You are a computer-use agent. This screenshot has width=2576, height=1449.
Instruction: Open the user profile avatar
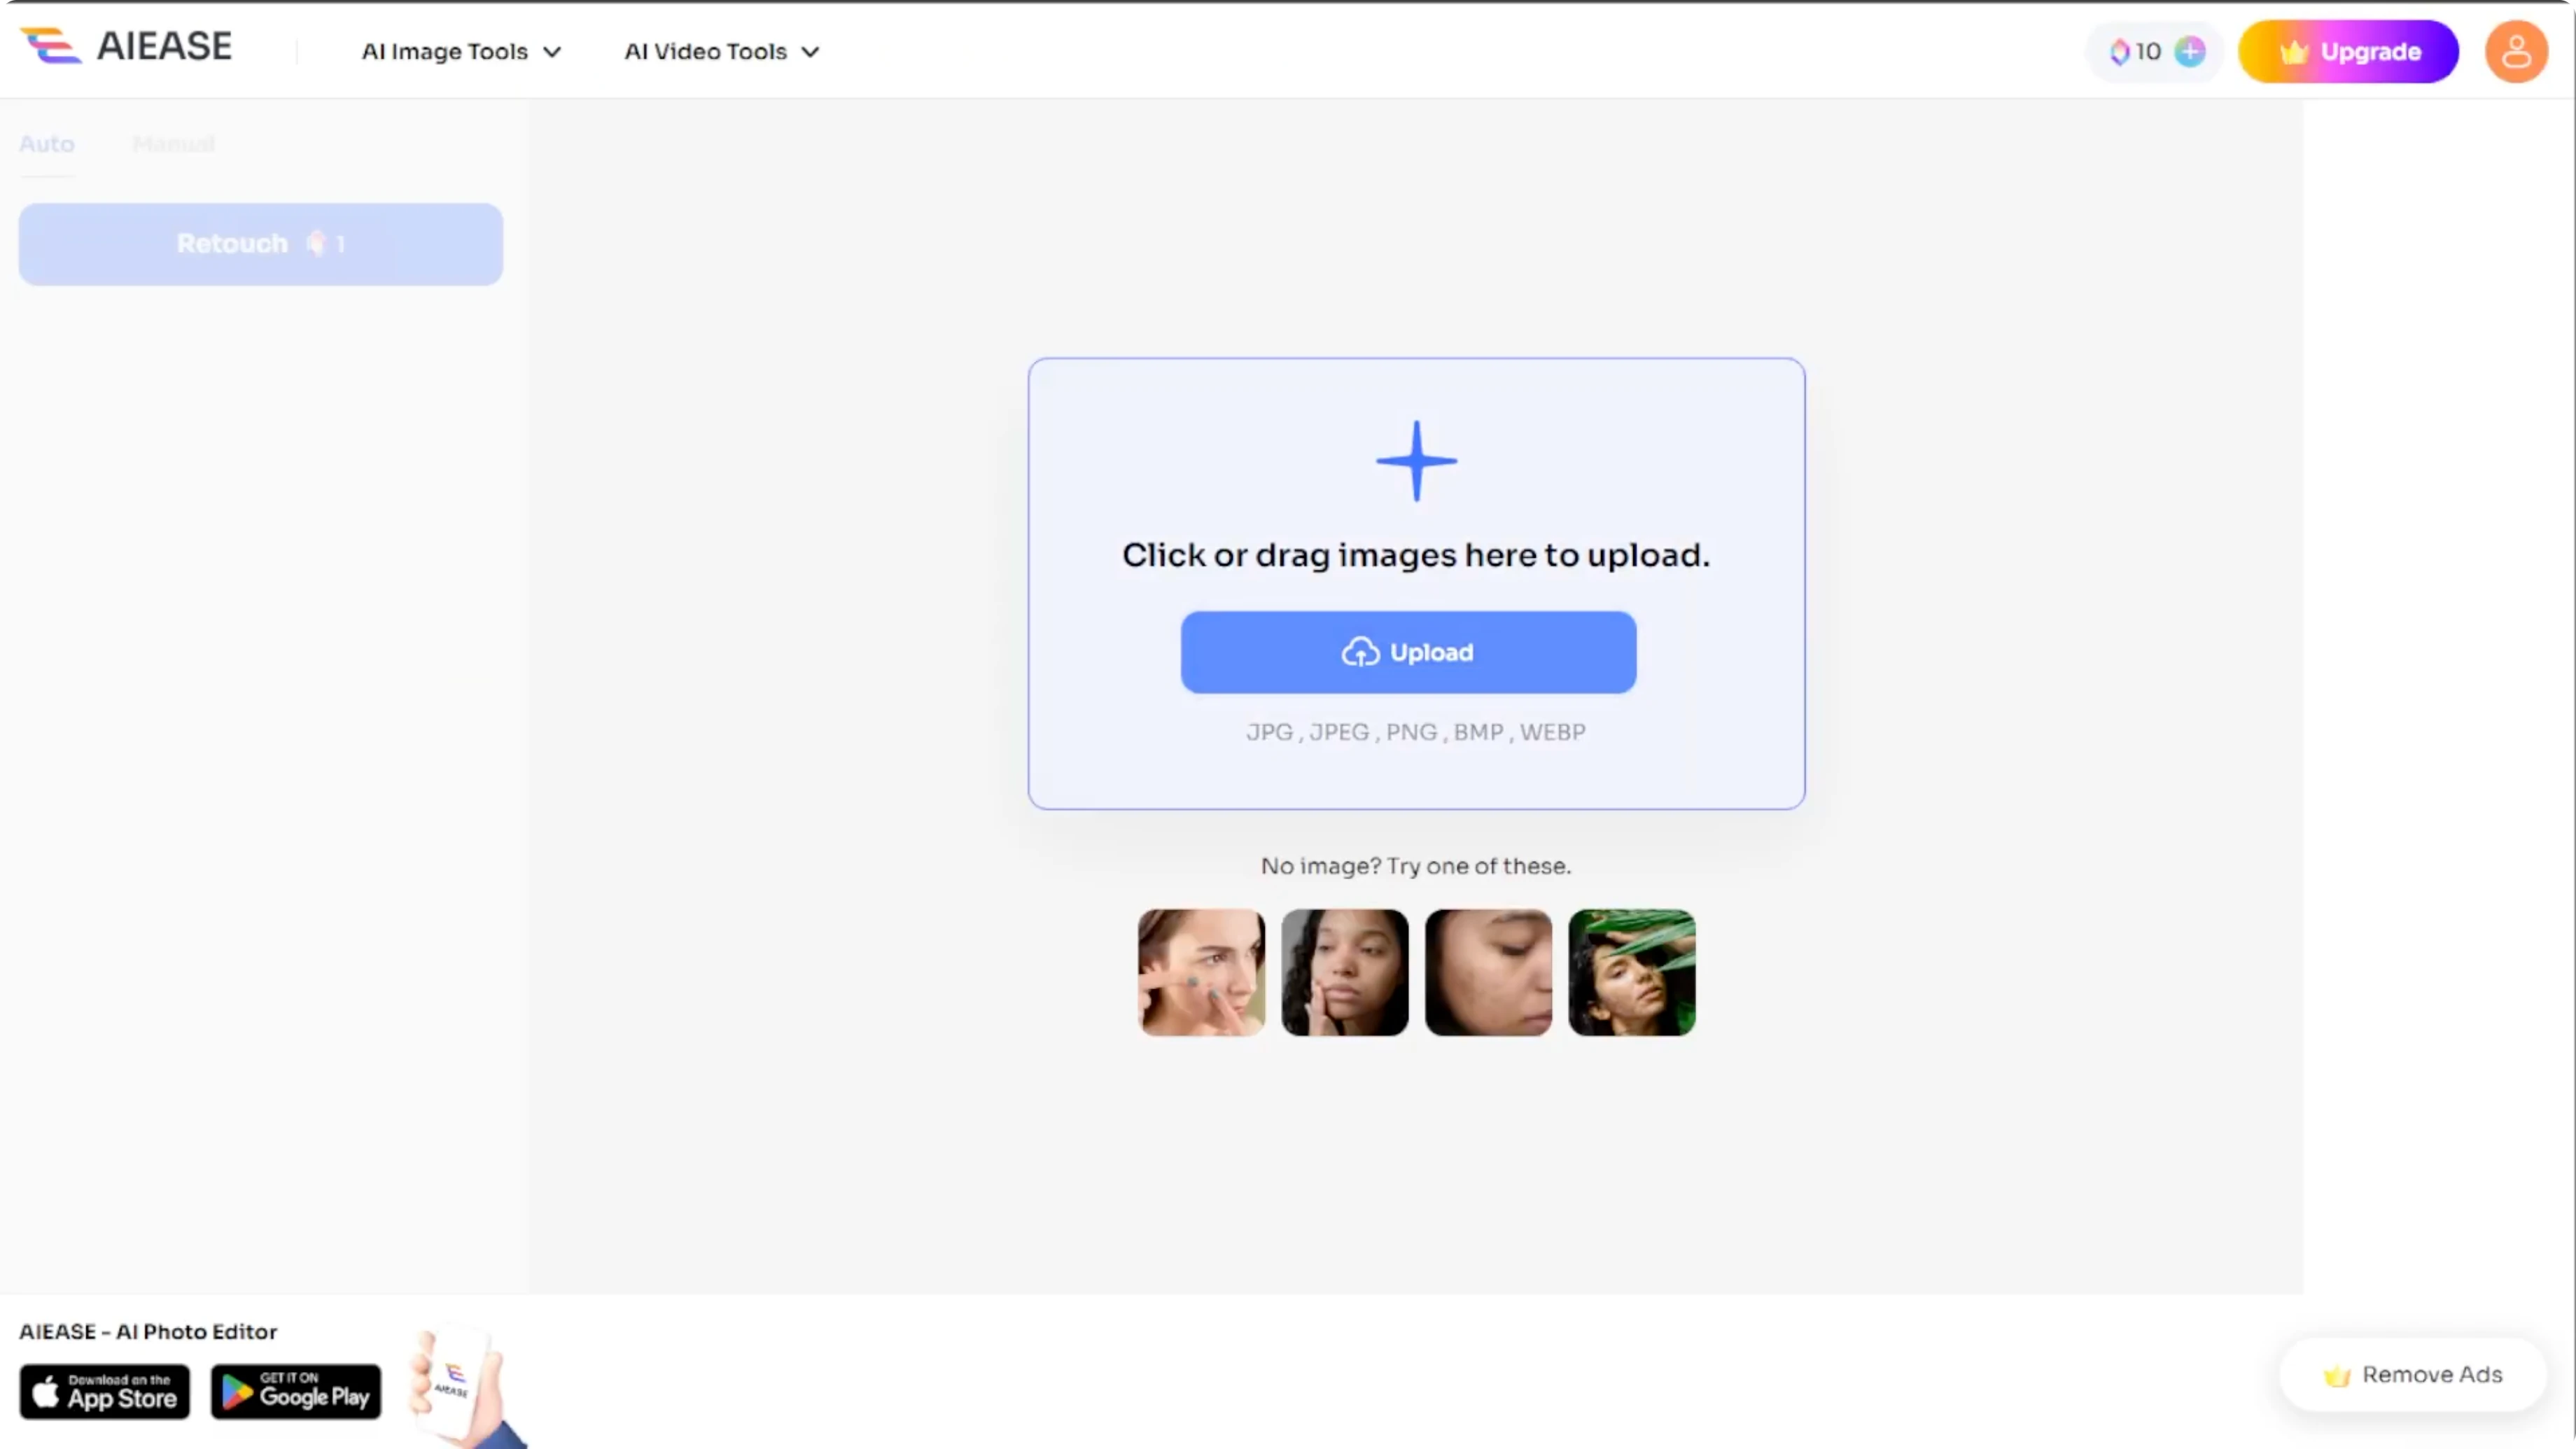[2516, 51]
